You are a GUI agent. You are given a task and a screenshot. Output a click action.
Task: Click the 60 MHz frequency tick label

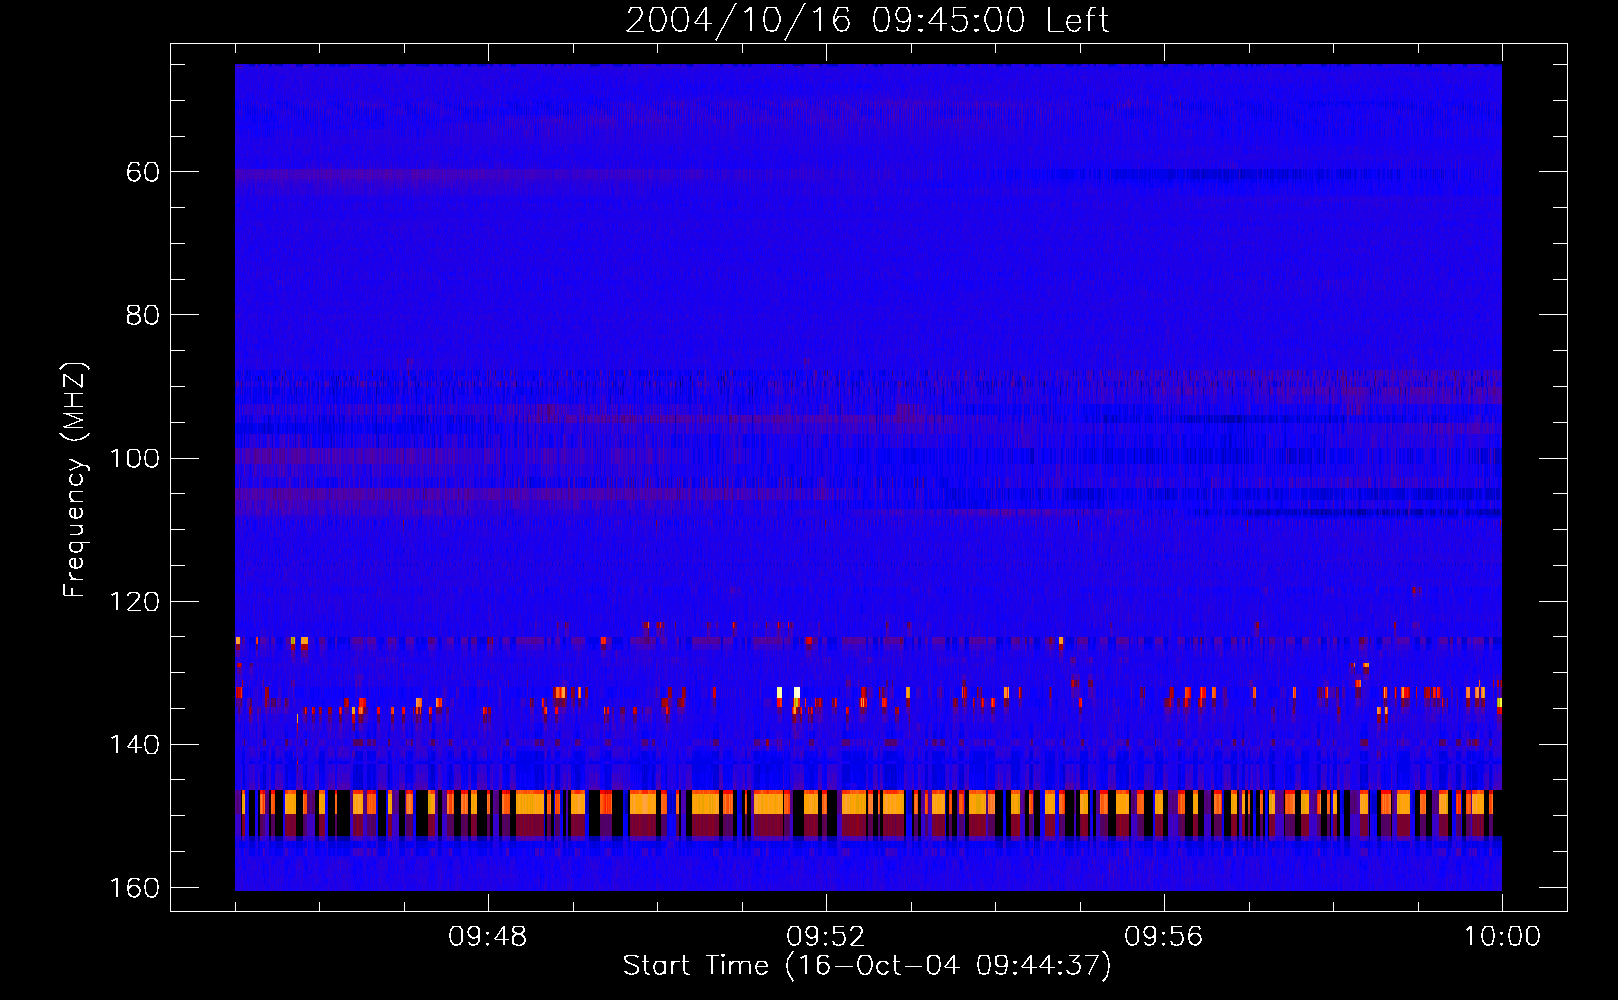143,172
